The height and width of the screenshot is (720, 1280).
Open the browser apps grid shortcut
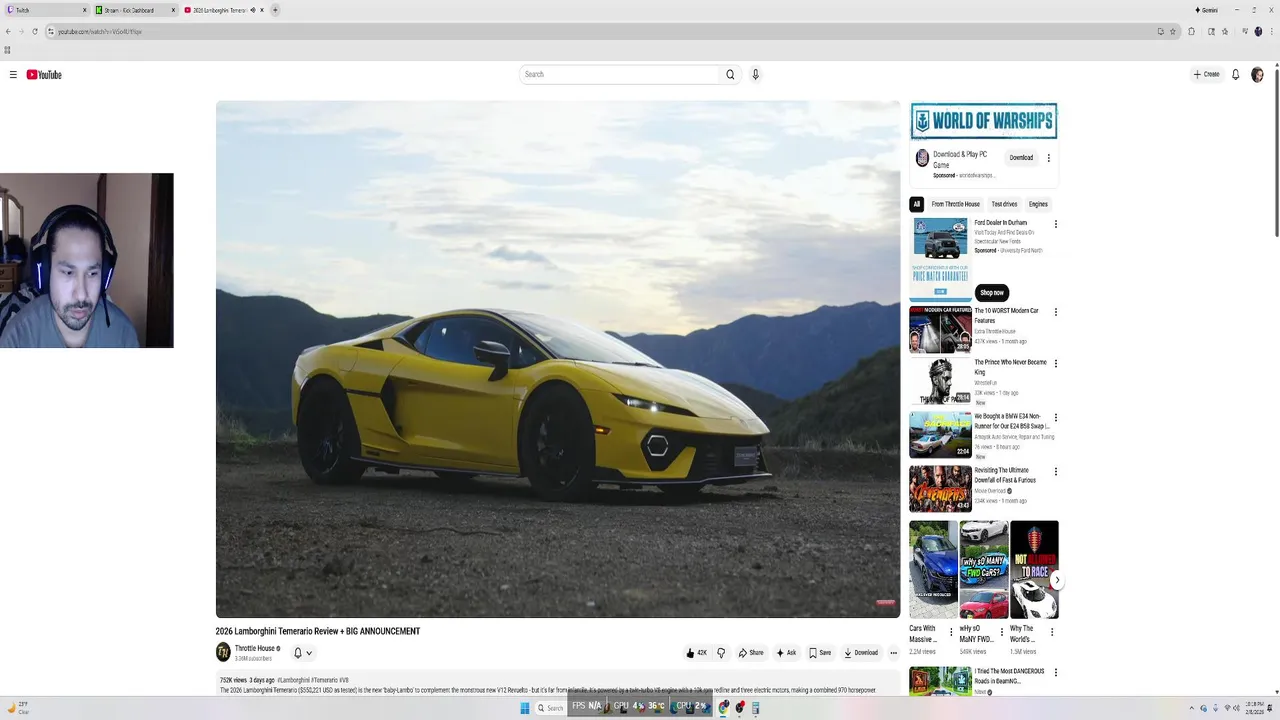coord(7,49)
